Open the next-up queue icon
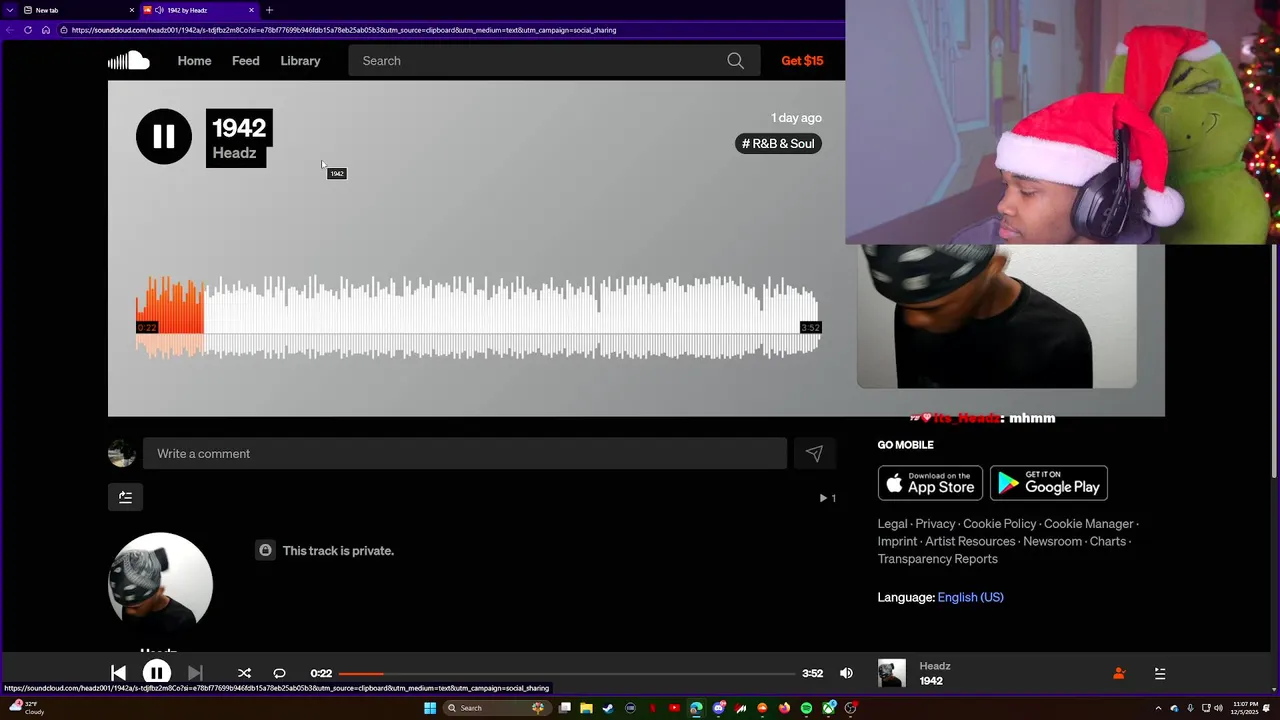Screen dimensions: 1280x720 pos(1160,674)
